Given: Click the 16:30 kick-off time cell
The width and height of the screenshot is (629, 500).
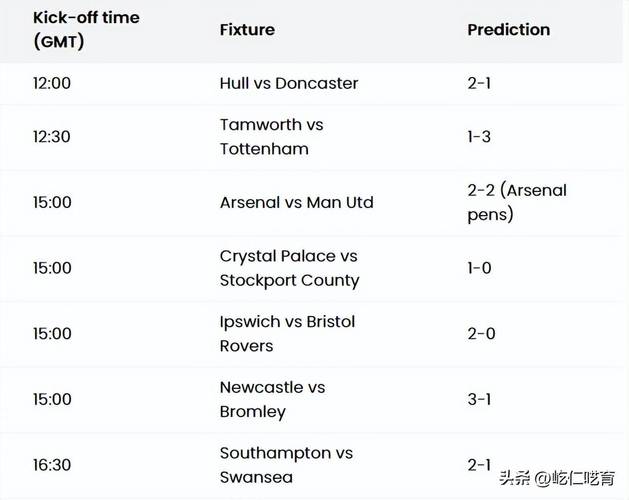Looking at the screenshot, I should 52,465.
